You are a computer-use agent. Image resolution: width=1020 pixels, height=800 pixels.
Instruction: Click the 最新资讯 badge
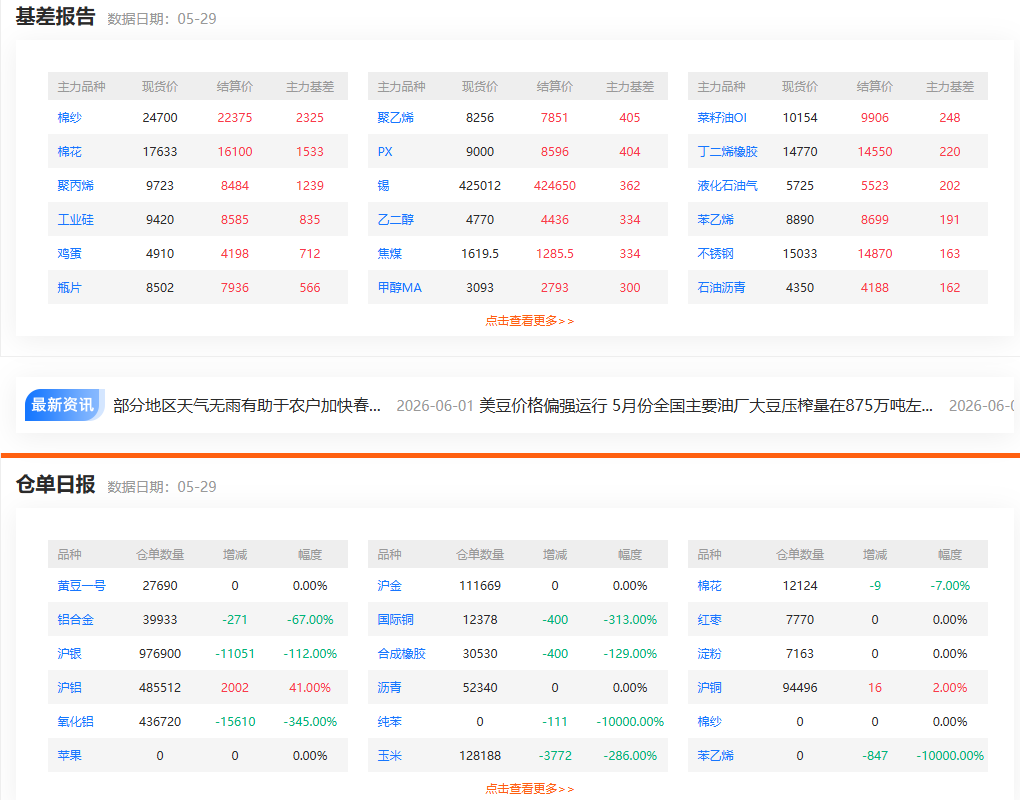(63, 405)
